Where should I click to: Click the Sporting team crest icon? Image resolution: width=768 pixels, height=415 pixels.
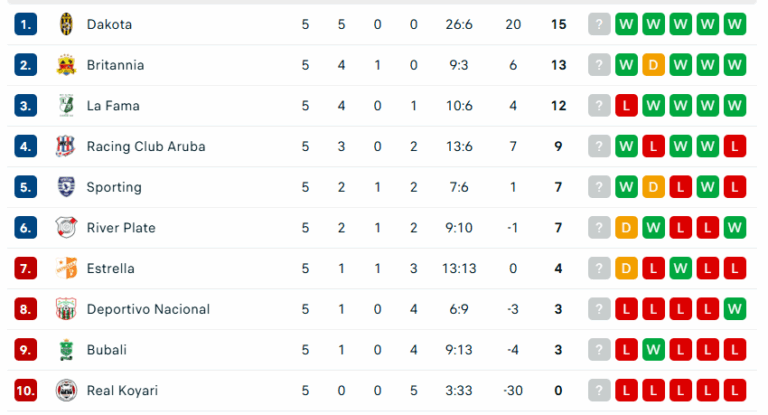[x=66, y=187]
